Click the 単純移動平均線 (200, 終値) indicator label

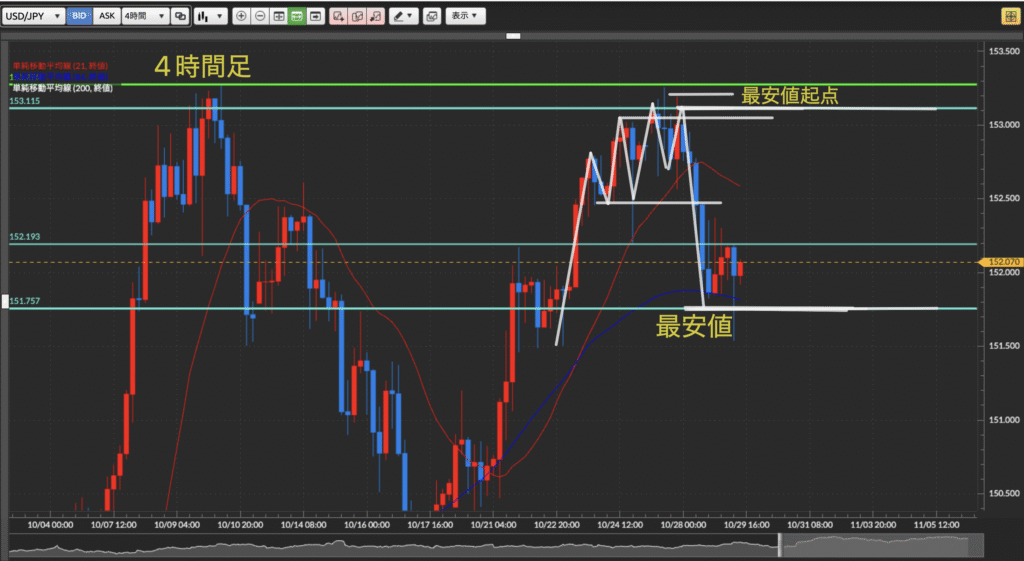click(62, 88)
